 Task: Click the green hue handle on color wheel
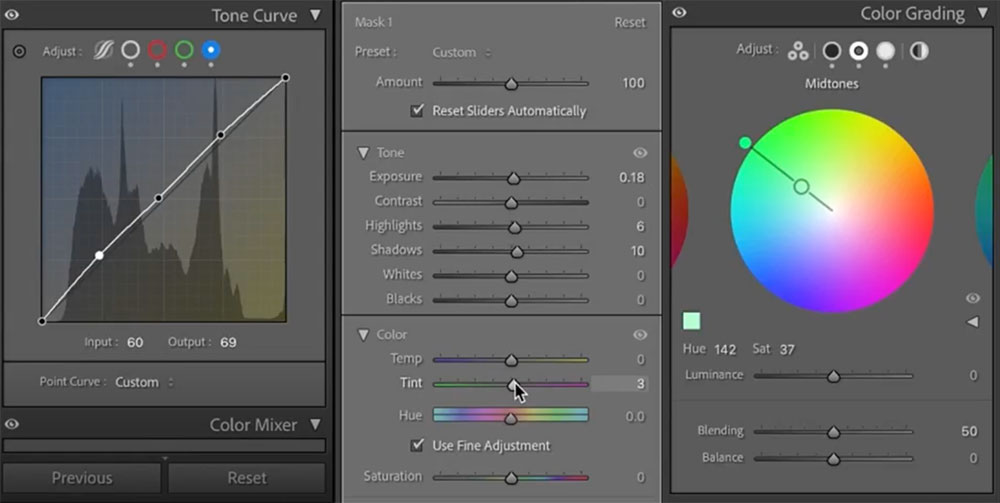[x=745, y=143]
